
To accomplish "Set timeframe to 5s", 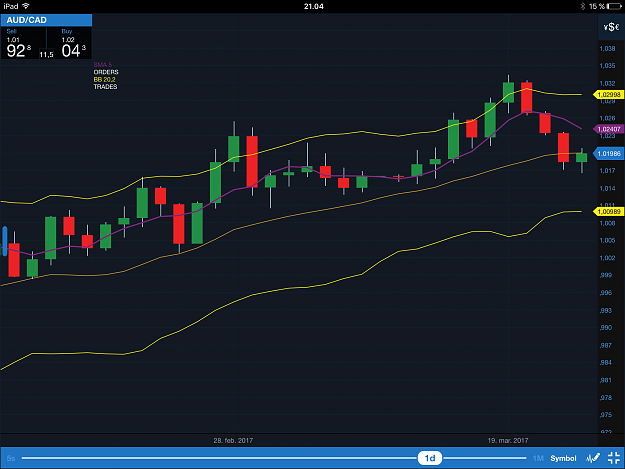I will (11, 458).
